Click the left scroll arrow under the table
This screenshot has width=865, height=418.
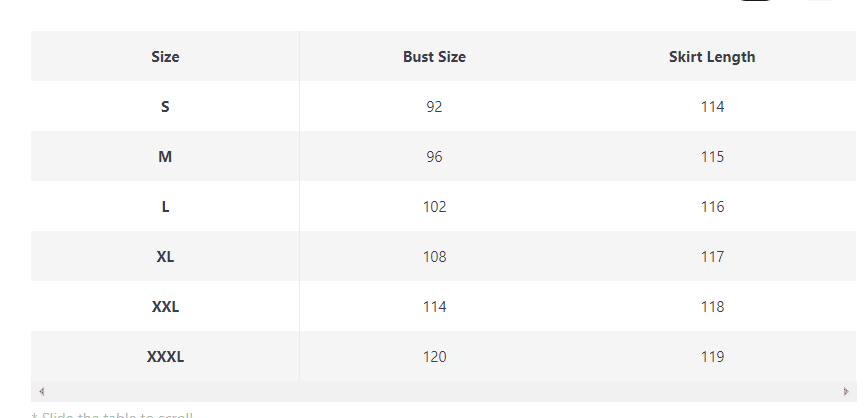pyautogui.click(x=41, y=391)
